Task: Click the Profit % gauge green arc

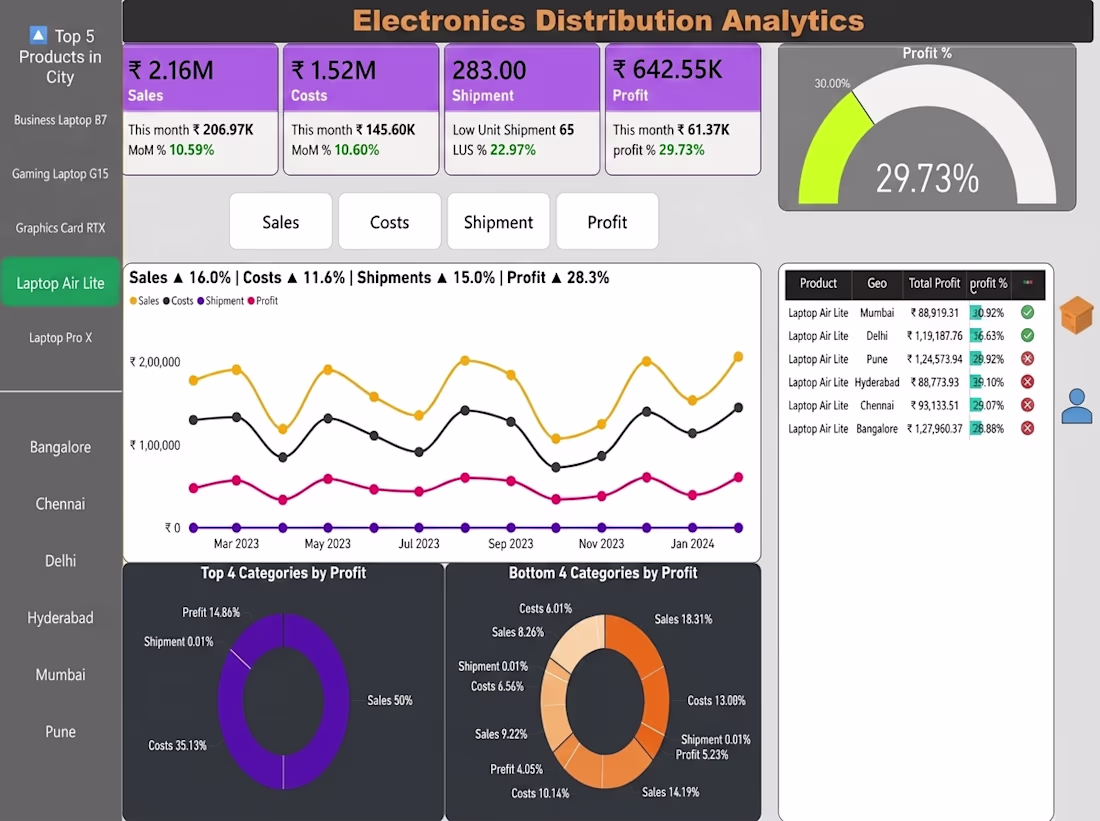Action: [x=828, y=154]
